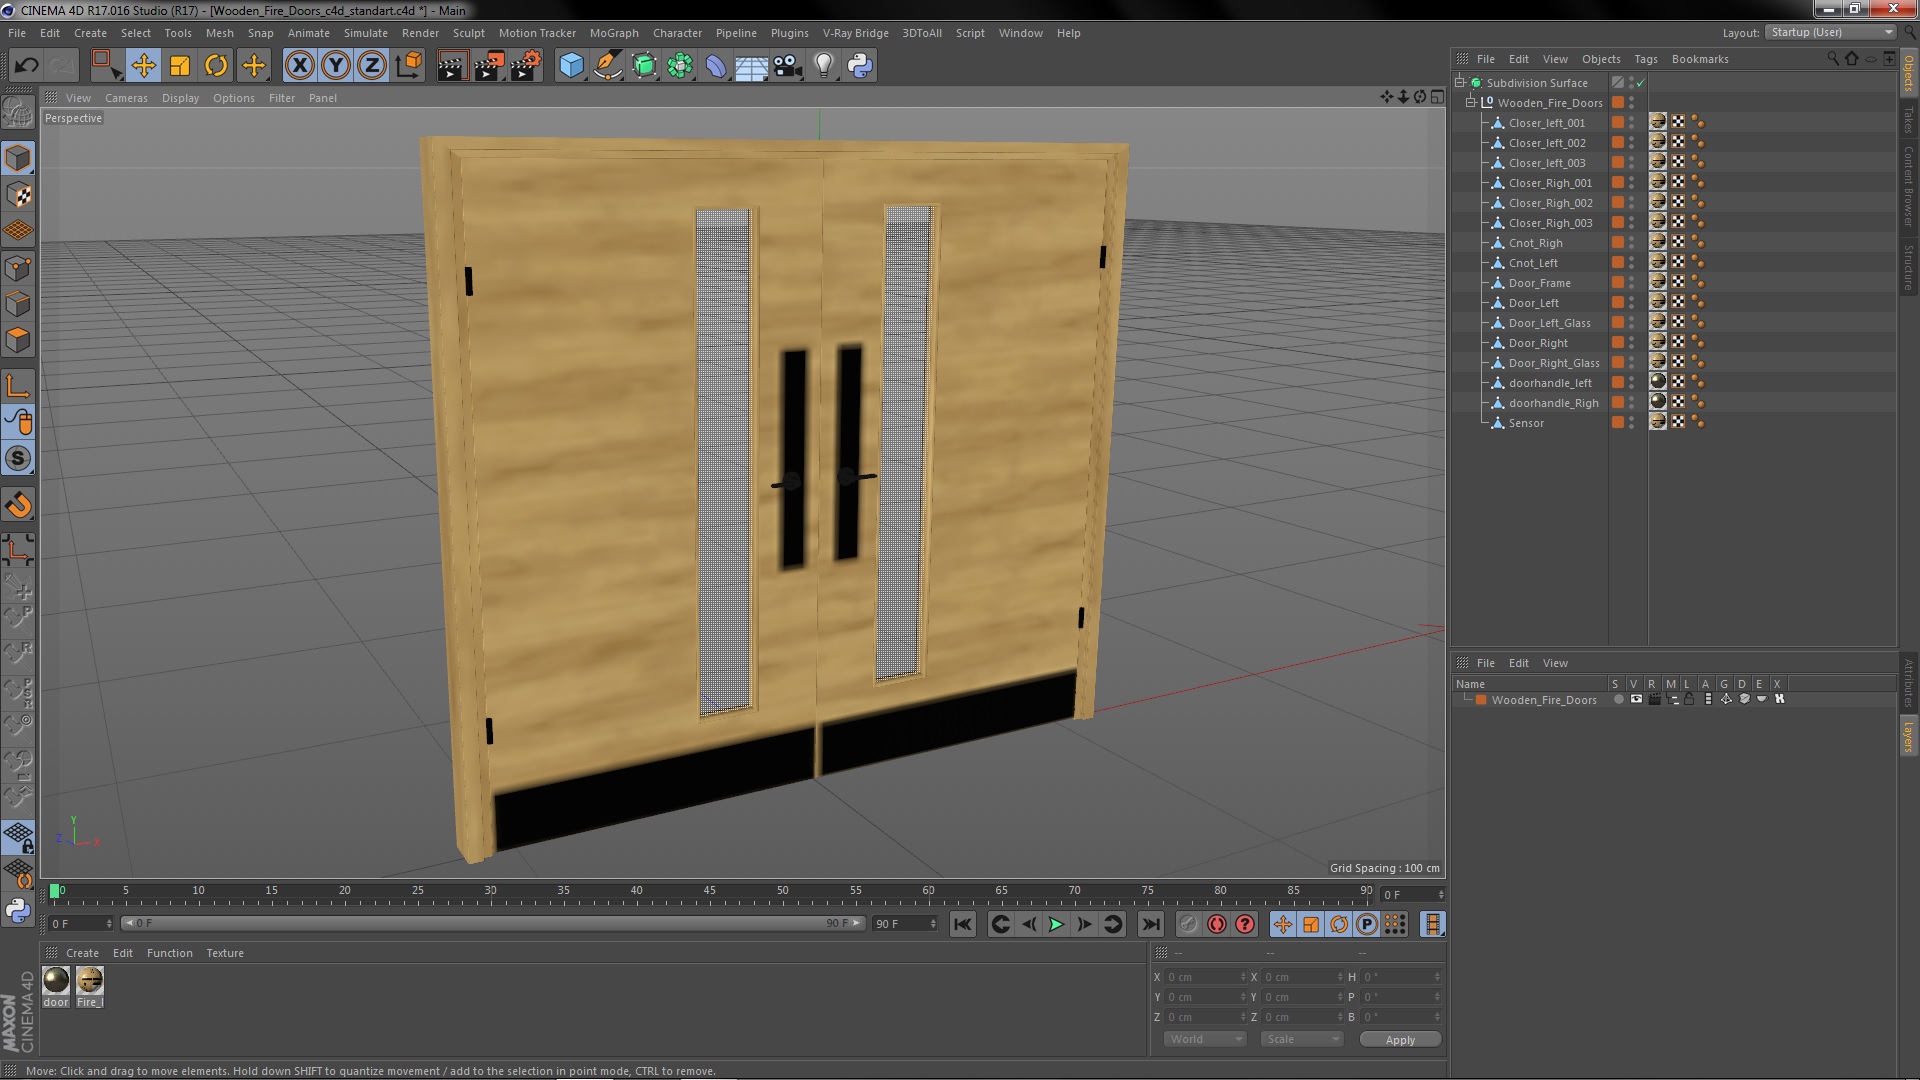
Task: Toggle the visibility dots for Door_Frame
Action: point(1632,283)
